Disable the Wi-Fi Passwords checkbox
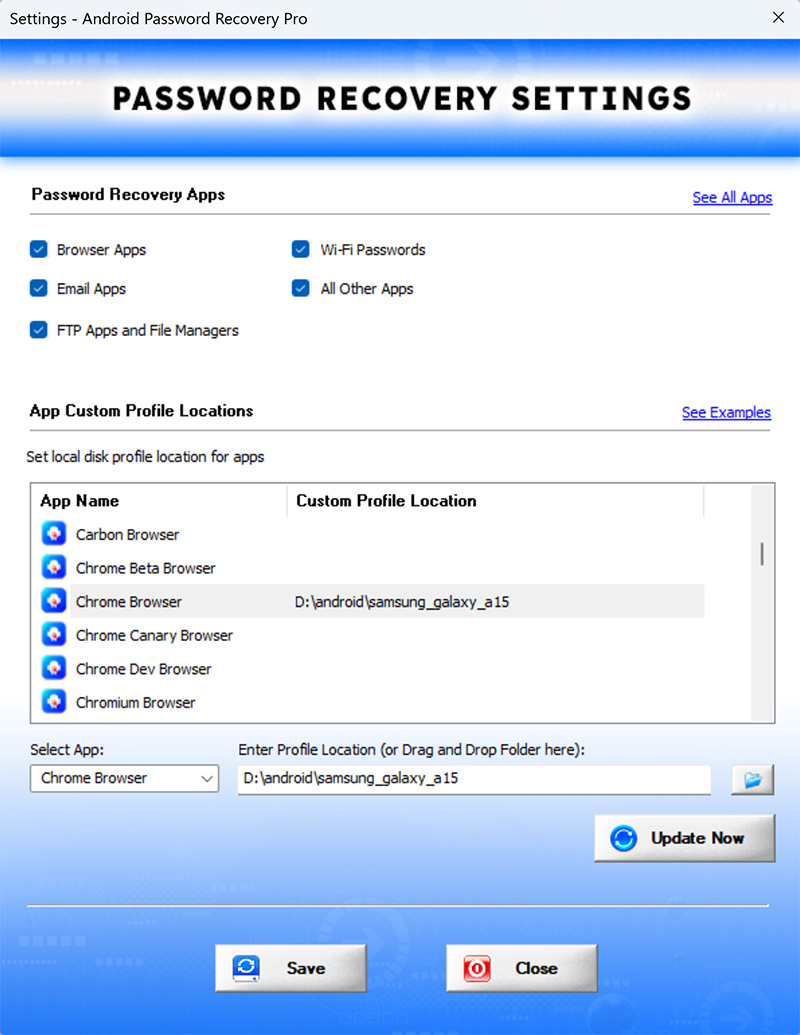The image size is (800, 1035). pyautogui.click(x=300, y=249)
